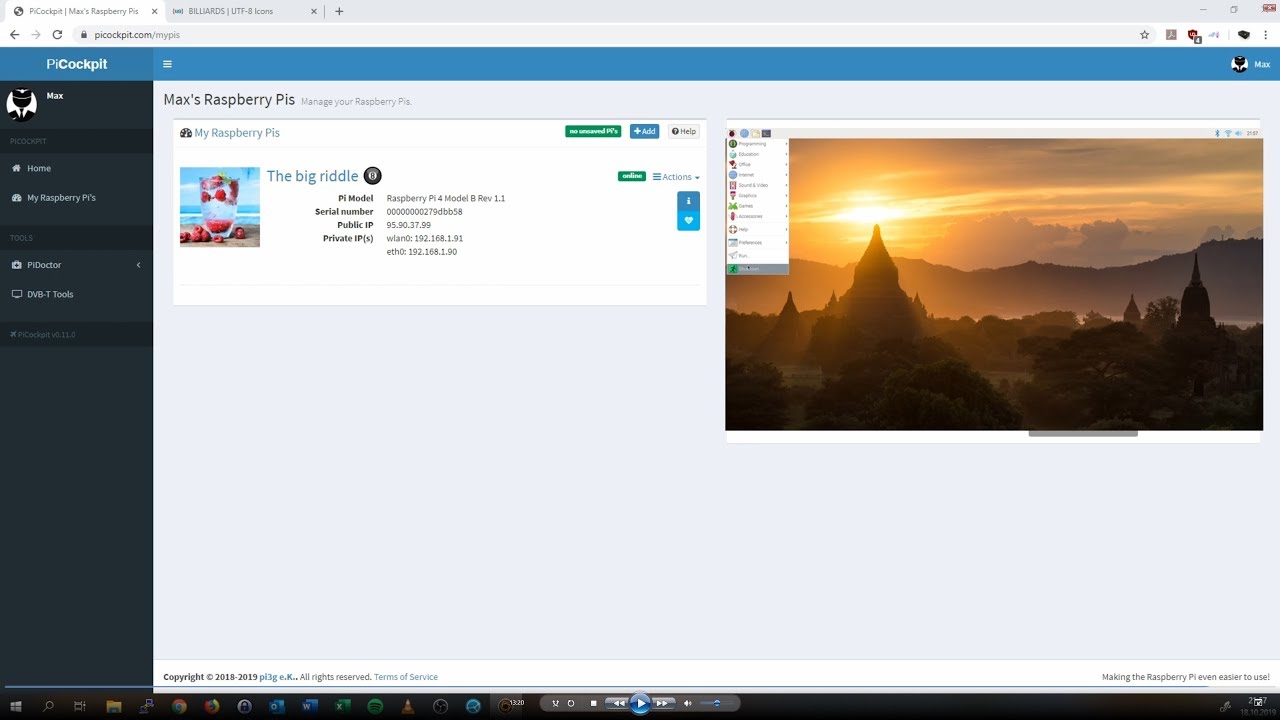1280x720 pixels.
Task: Click the media player rewind button
Action: pyautogui.click(x=618, y=703)
